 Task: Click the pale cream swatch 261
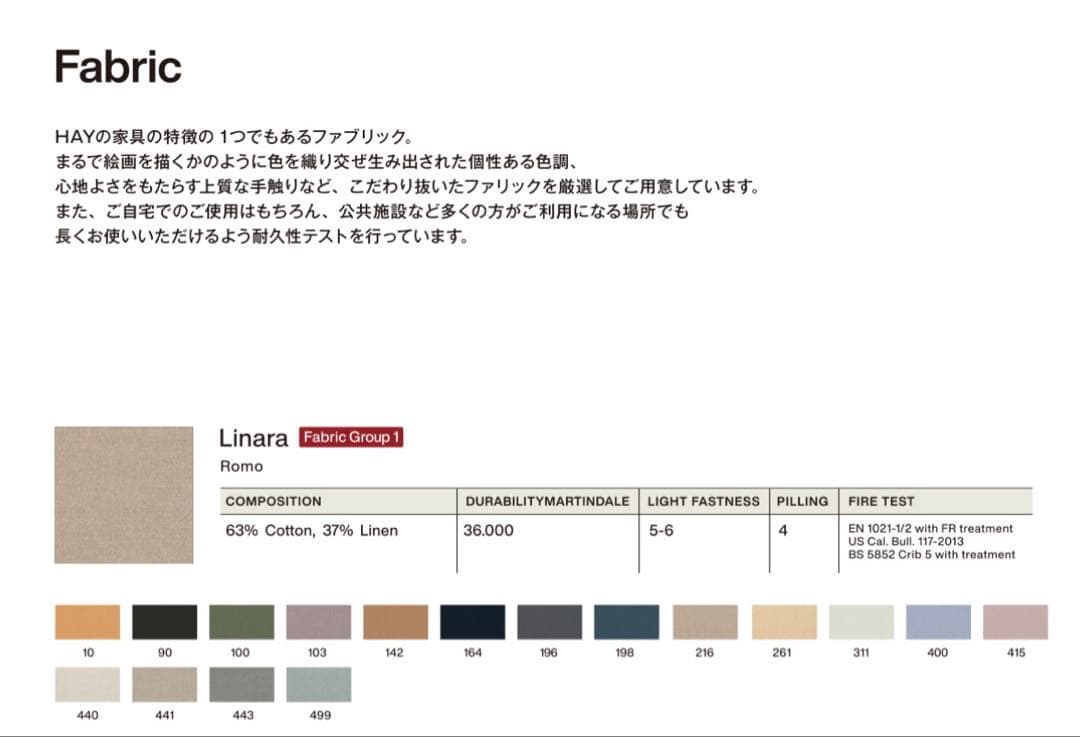pyautogui.click(x=782, y=622)
